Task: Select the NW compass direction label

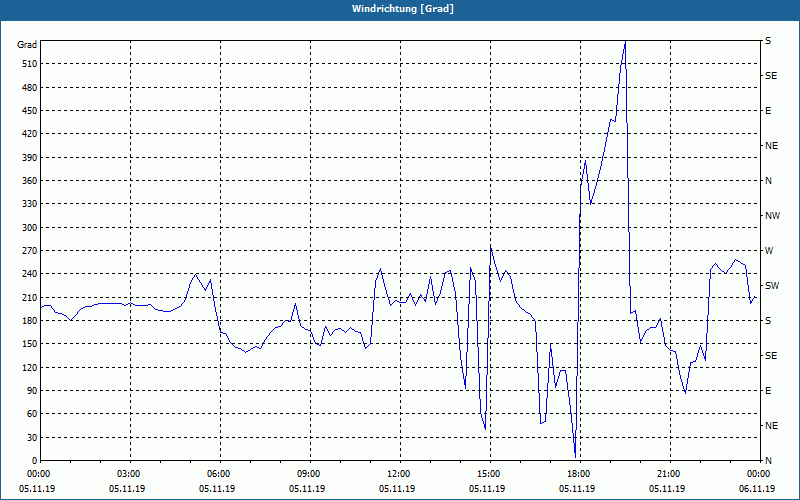Action: click(x=772, y=216)
